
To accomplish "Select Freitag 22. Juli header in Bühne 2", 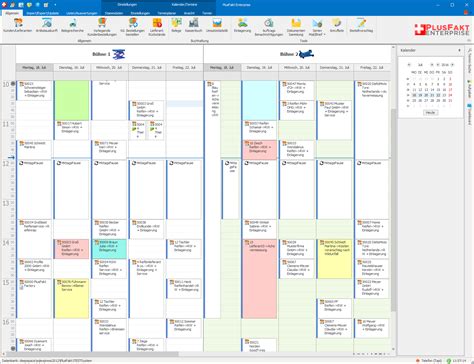I will point(372,67).
